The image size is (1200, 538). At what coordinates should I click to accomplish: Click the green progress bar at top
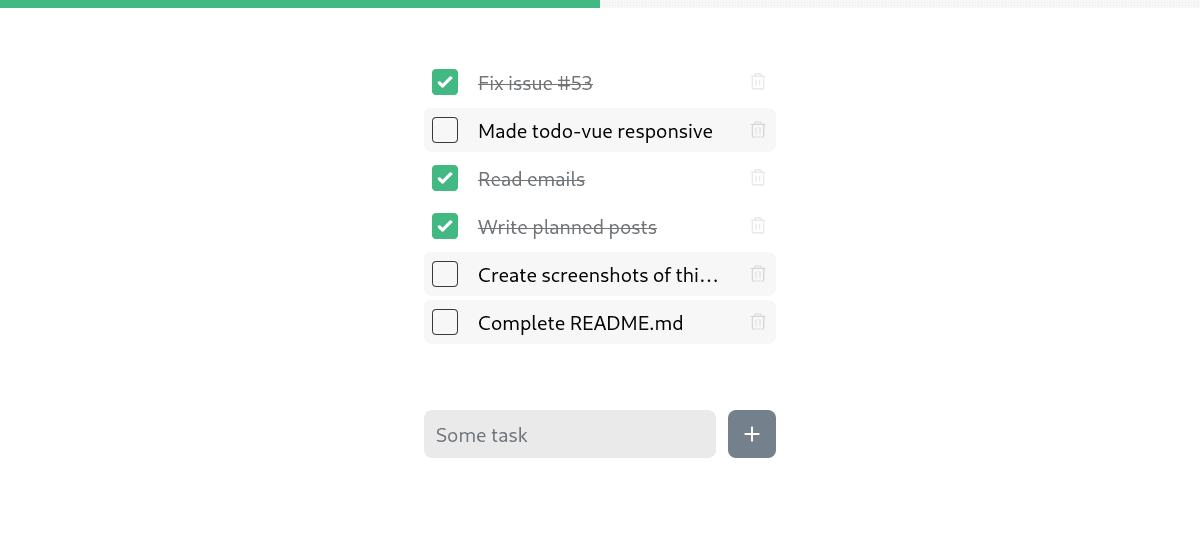300,4
